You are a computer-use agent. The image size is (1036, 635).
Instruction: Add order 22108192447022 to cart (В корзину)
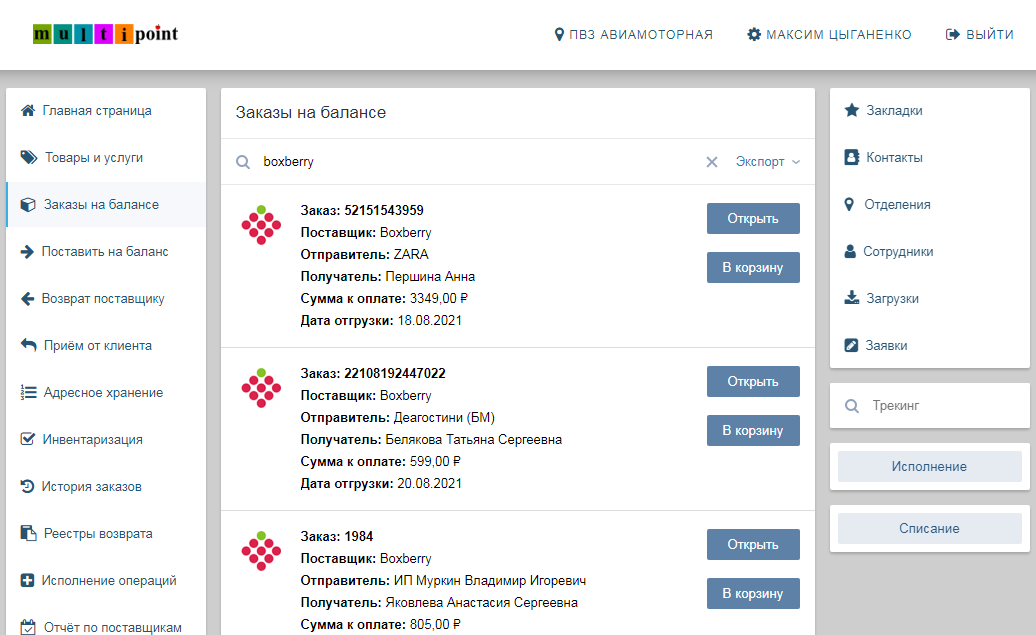[x=753, y=431]
